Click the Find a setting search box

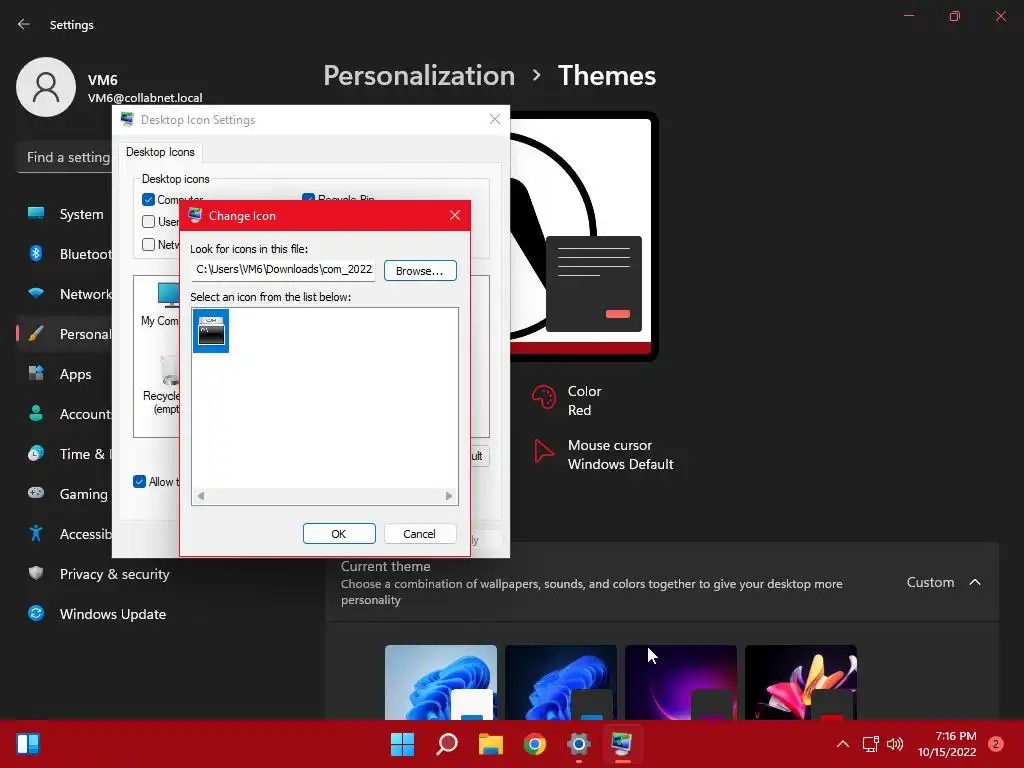click(65, 157)
